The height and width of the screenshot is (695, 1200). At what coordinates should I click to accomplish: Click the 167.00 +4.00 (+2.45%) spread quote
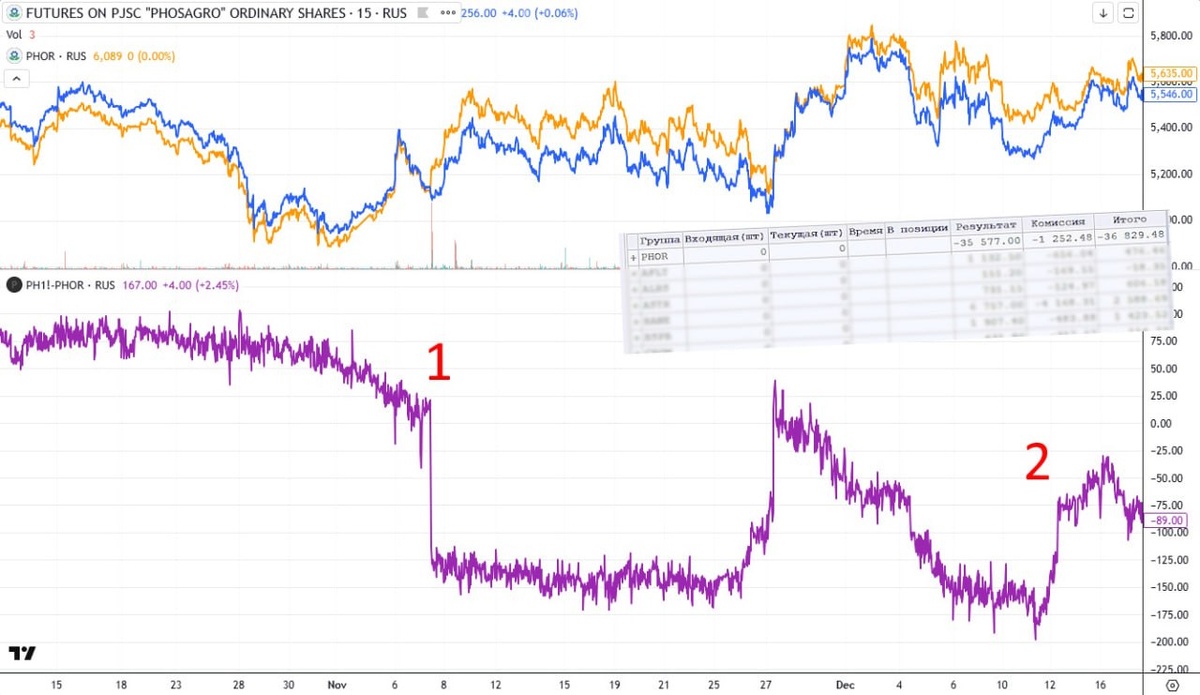click(180, 285)
